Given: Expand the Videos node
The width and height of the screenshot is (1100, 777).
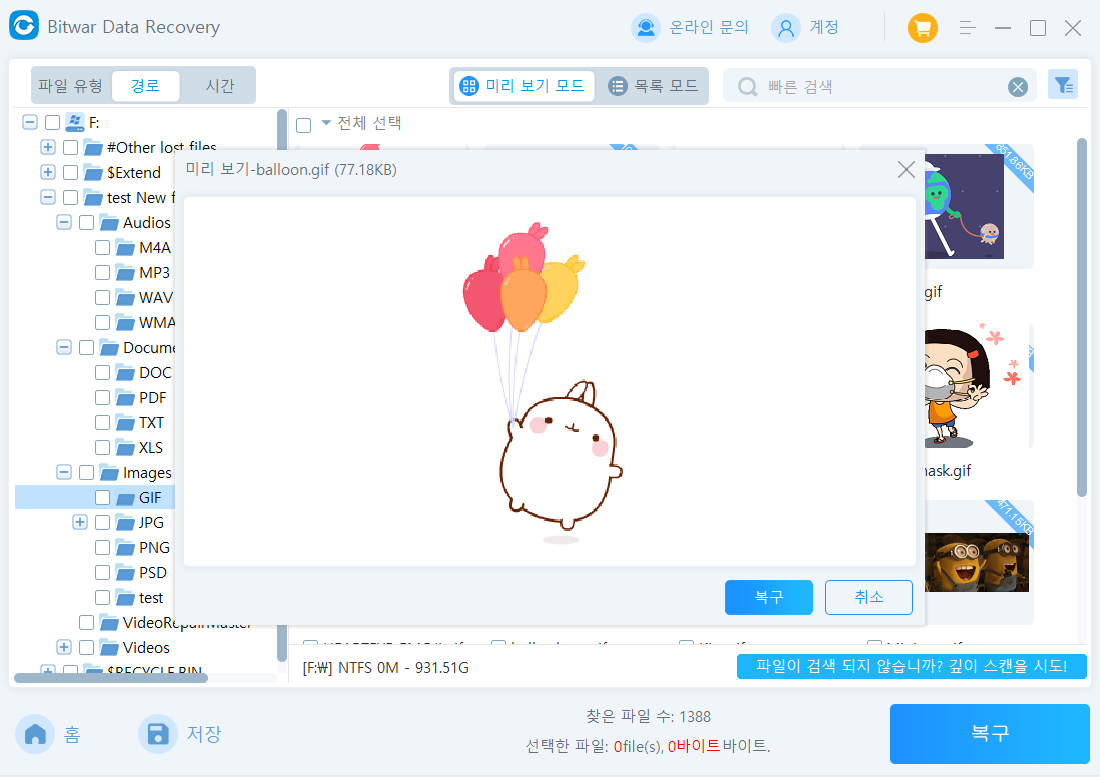Looking at the screenshot, I should pos(64,647).
